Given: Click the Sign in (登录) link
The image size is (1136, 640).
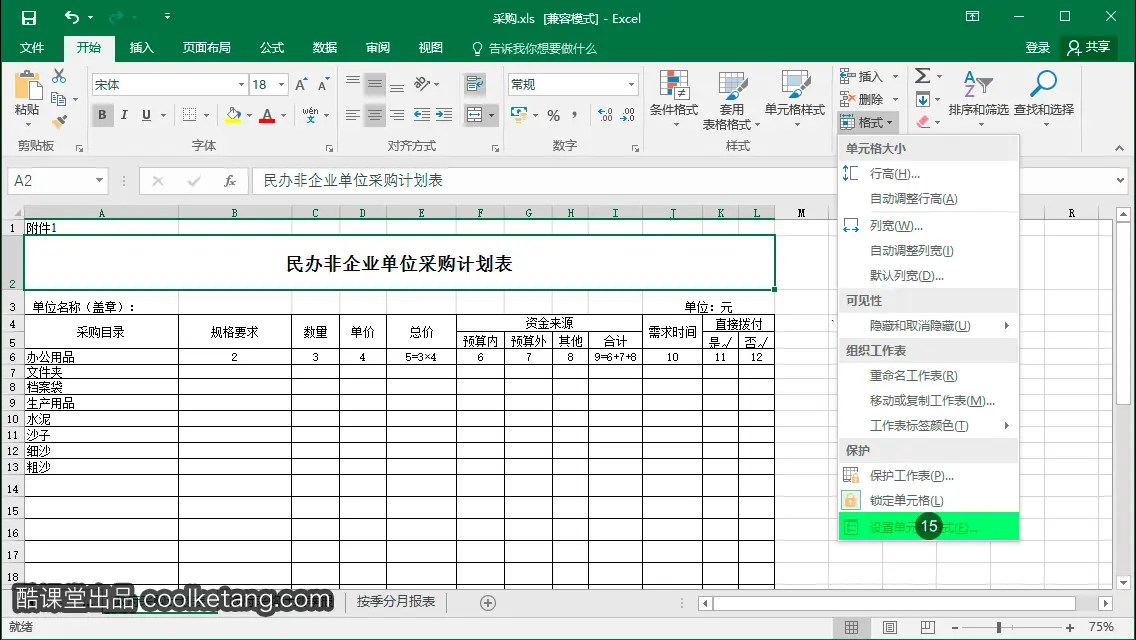Looking at the screenshot, I should click(x=1037, y=48).
